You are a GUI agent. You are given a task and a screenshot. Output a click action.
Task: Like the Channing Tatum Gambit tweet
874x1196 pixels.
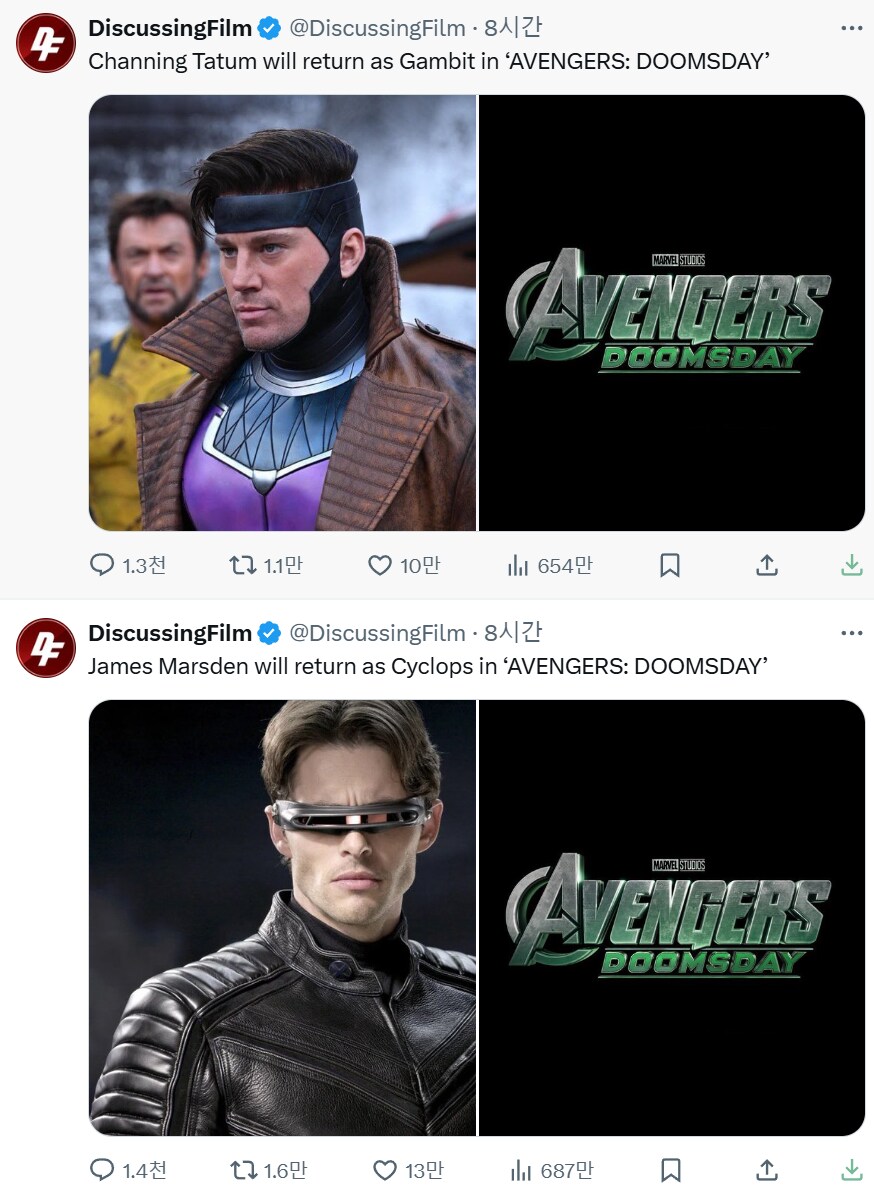coord(380,566)
